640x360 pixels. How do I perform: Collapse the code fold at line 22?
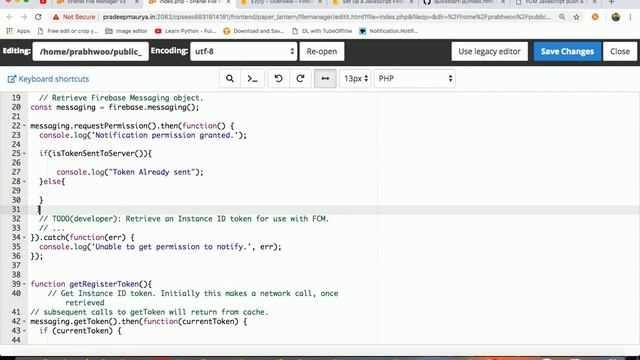(x=24, y=126)
